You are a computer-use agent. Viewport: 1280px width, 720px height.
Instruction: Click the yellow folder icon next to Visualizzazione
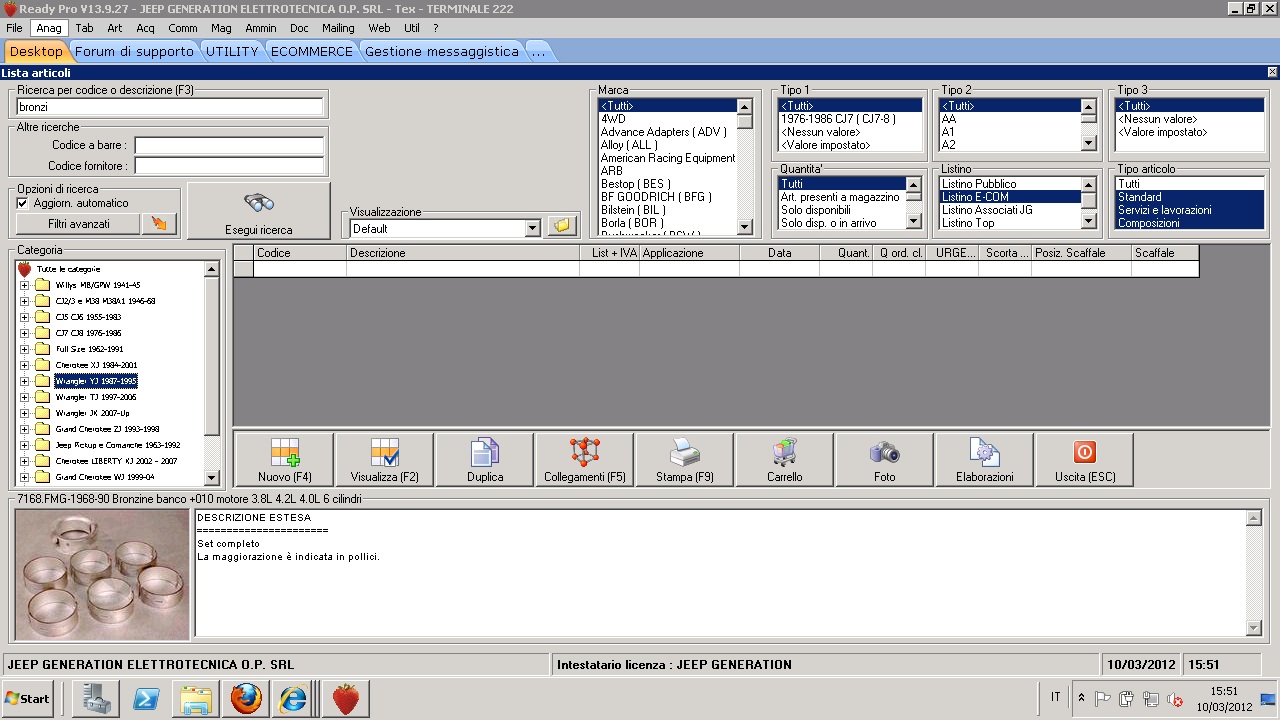(562, 227)
